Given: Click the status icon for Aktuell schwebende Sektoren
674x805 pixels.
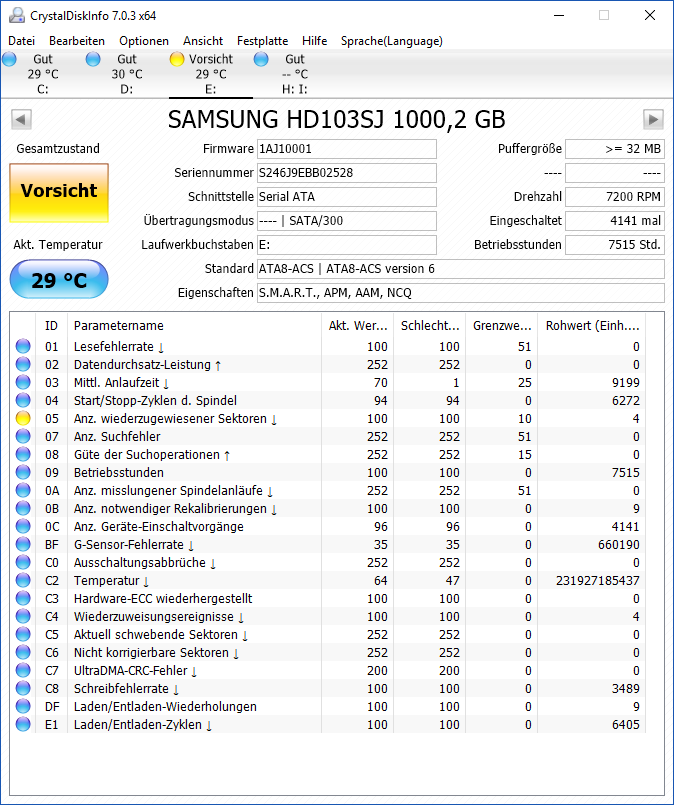Looking at the screenshot, I should 23,634.
